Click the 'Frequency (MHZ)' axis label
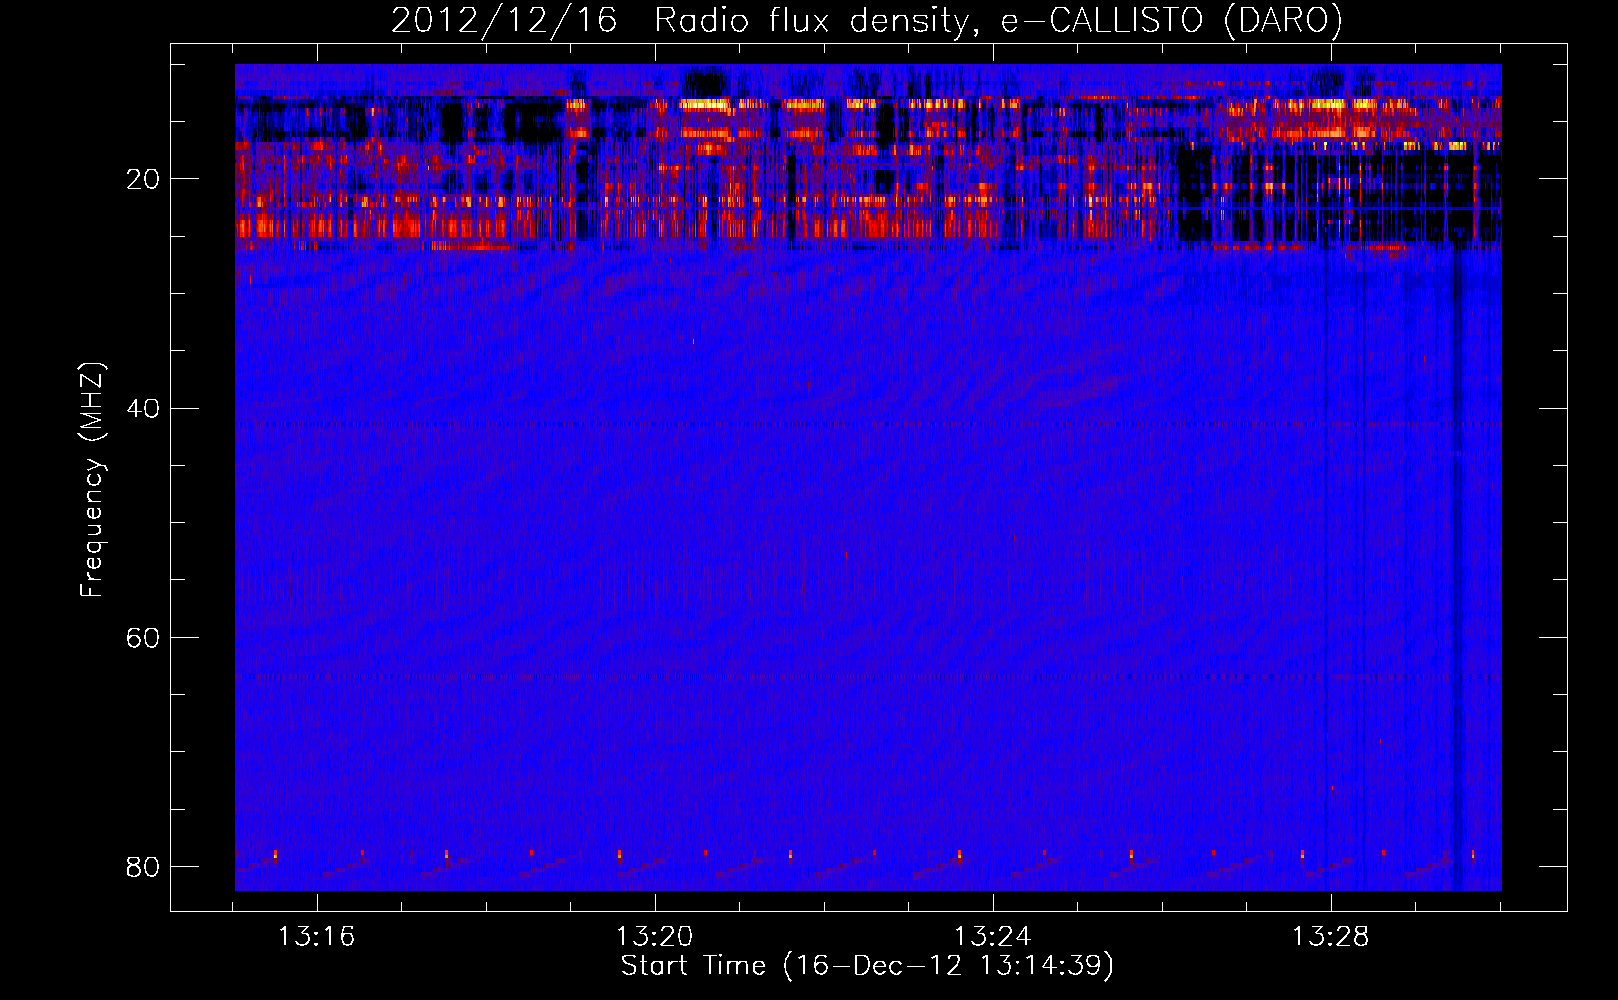Image resolution: width=1618 pixels, height=1000 pixels. tap(91, 480)
